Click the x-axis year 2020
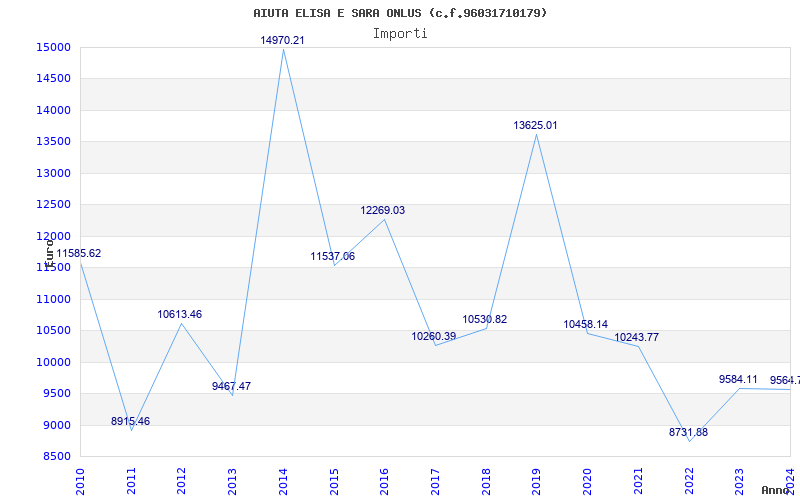 tap(587, 481)
